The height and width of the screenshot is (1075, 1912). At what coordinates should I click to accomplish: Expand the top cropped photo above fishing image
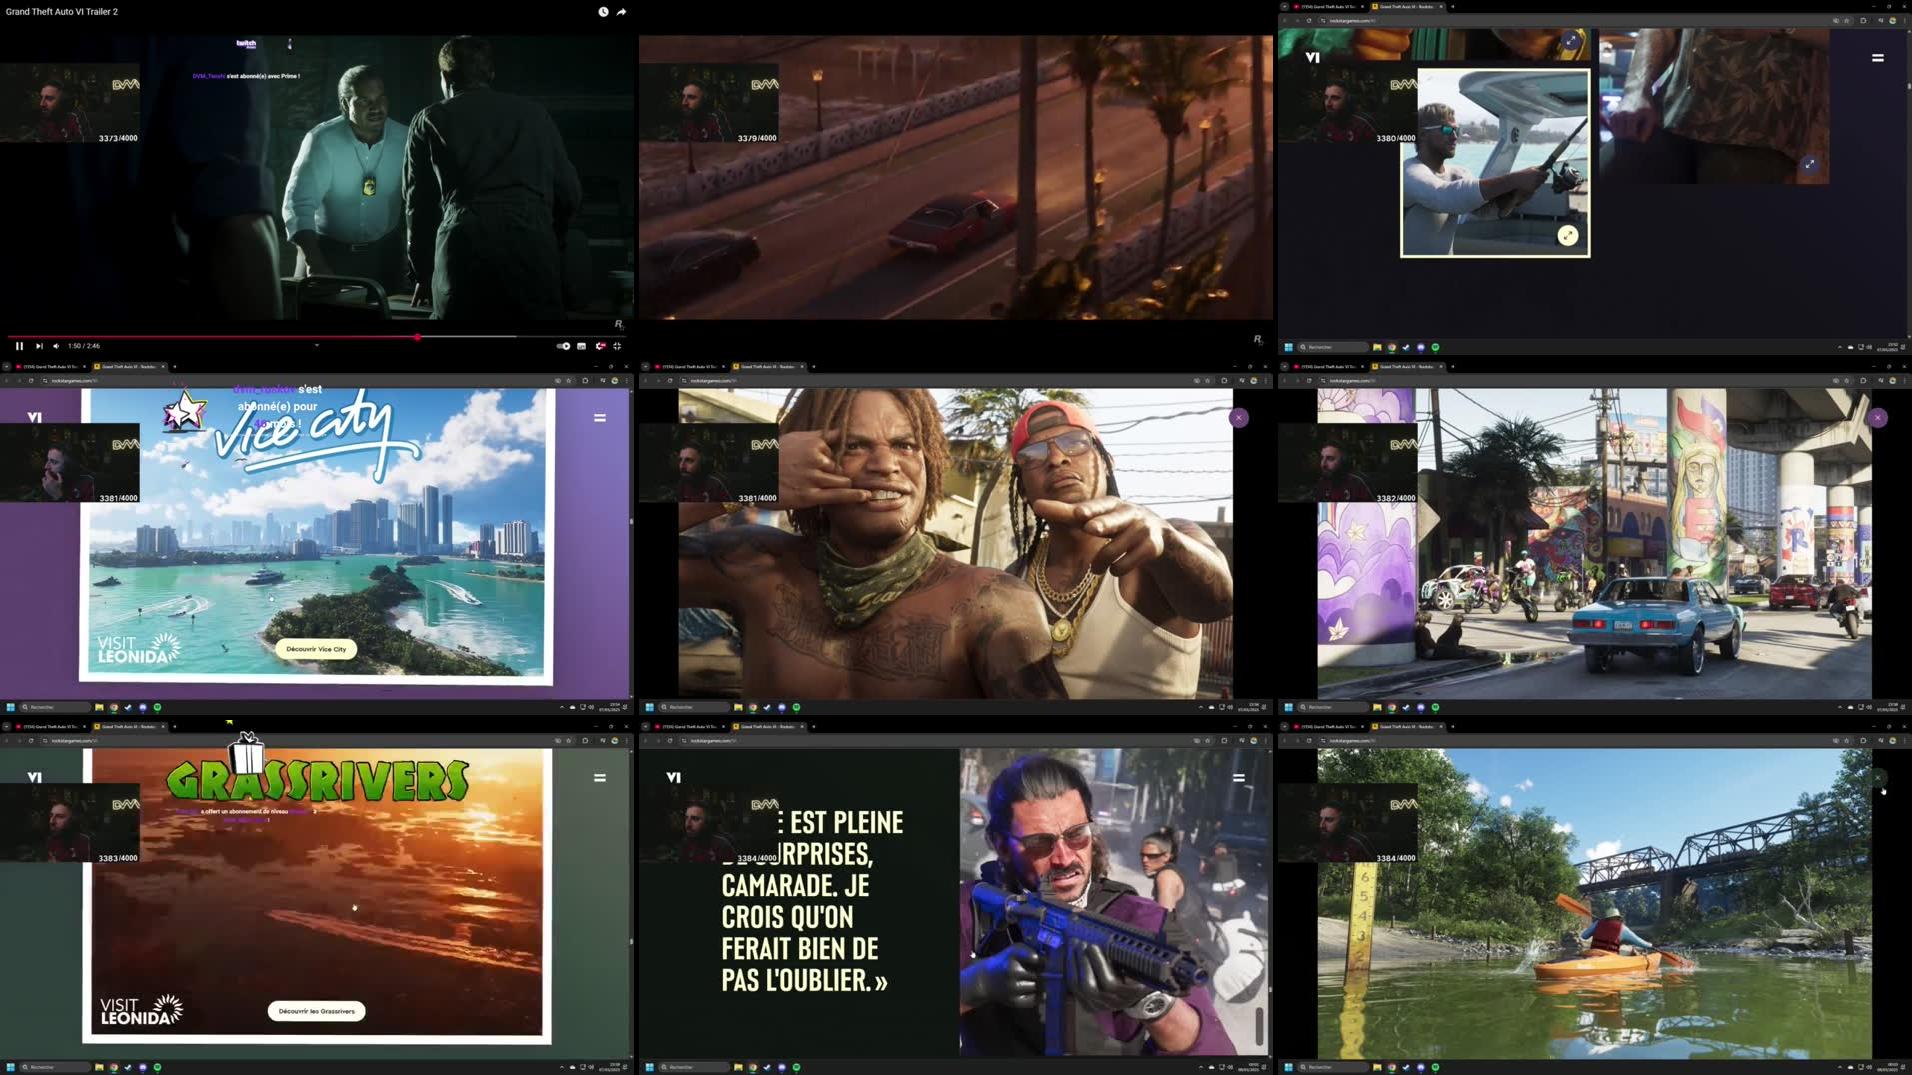(1570, 41)
